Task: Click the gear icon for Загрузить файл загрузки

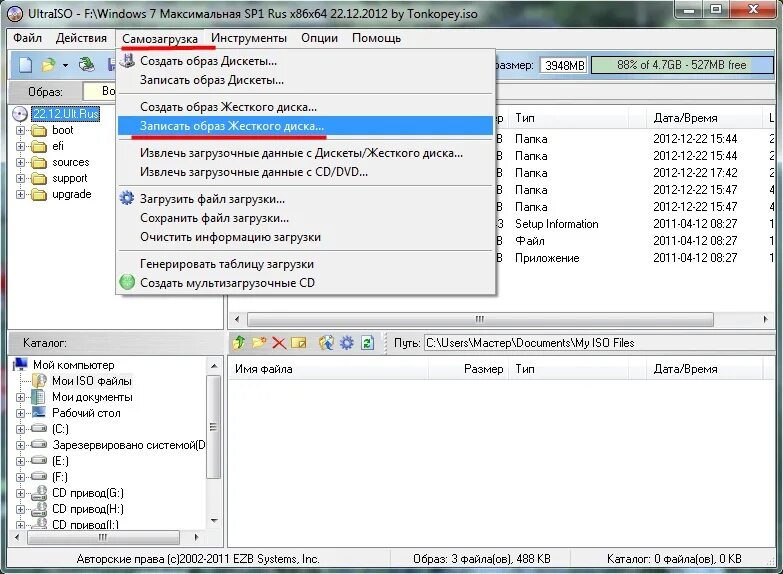Action: click(127, 198)
